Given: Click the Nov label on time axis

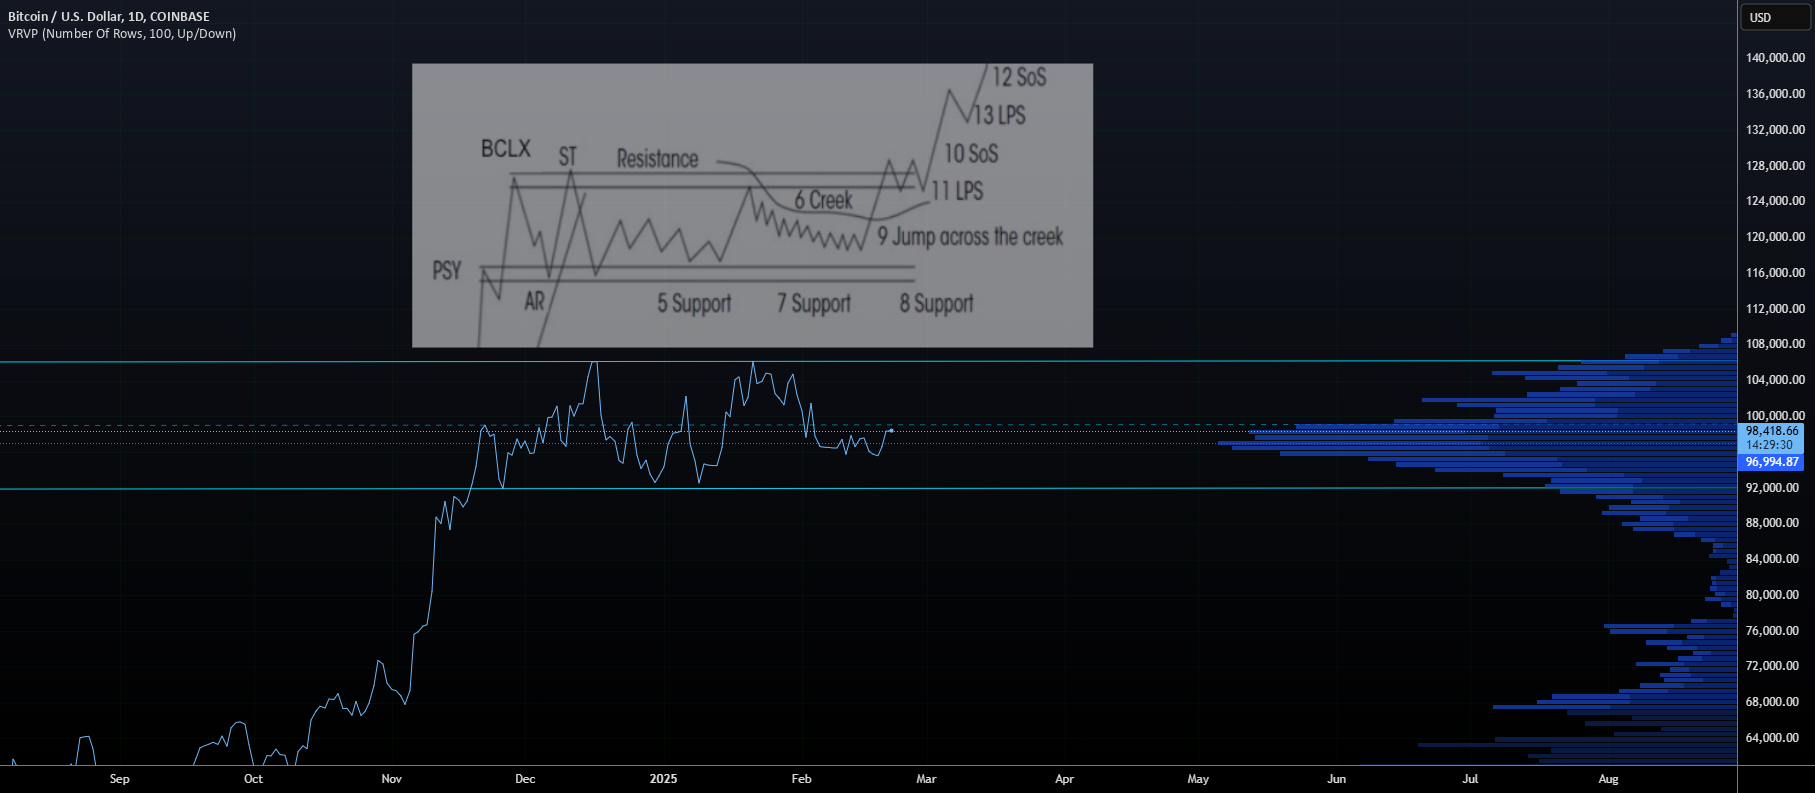Looking at the screenshot, I should (391, 779).
